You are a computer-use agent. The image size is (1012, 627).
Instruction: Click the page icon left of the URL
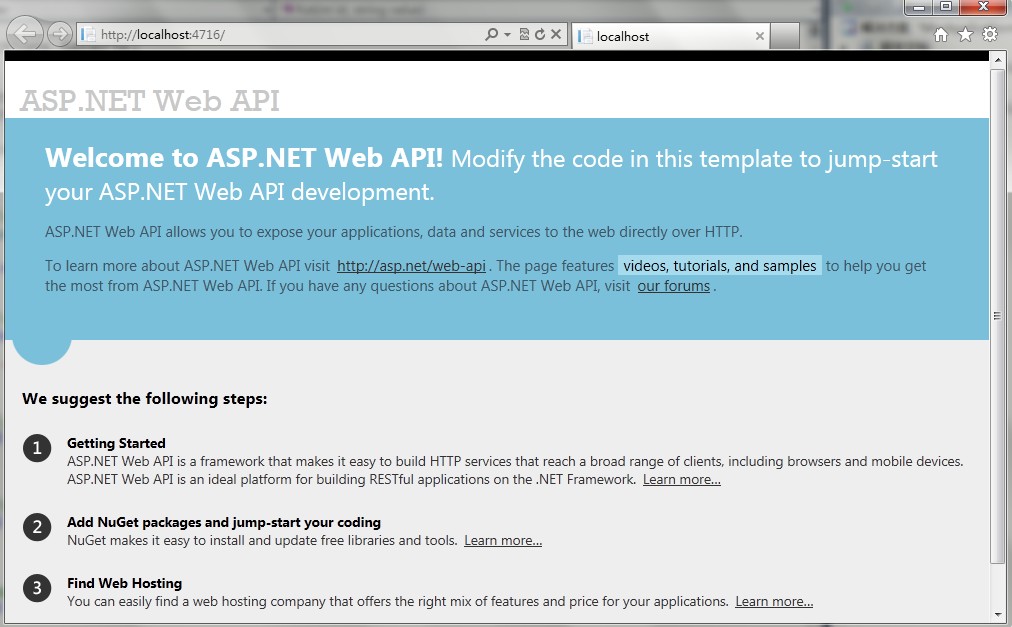click(88, 34)
